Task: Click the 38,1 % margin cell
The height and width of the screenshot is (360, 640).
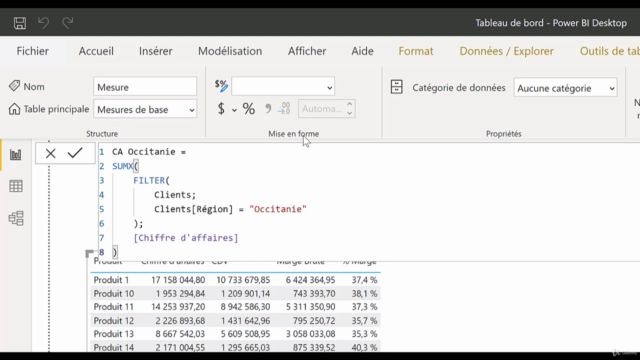Action: point(364,293)
